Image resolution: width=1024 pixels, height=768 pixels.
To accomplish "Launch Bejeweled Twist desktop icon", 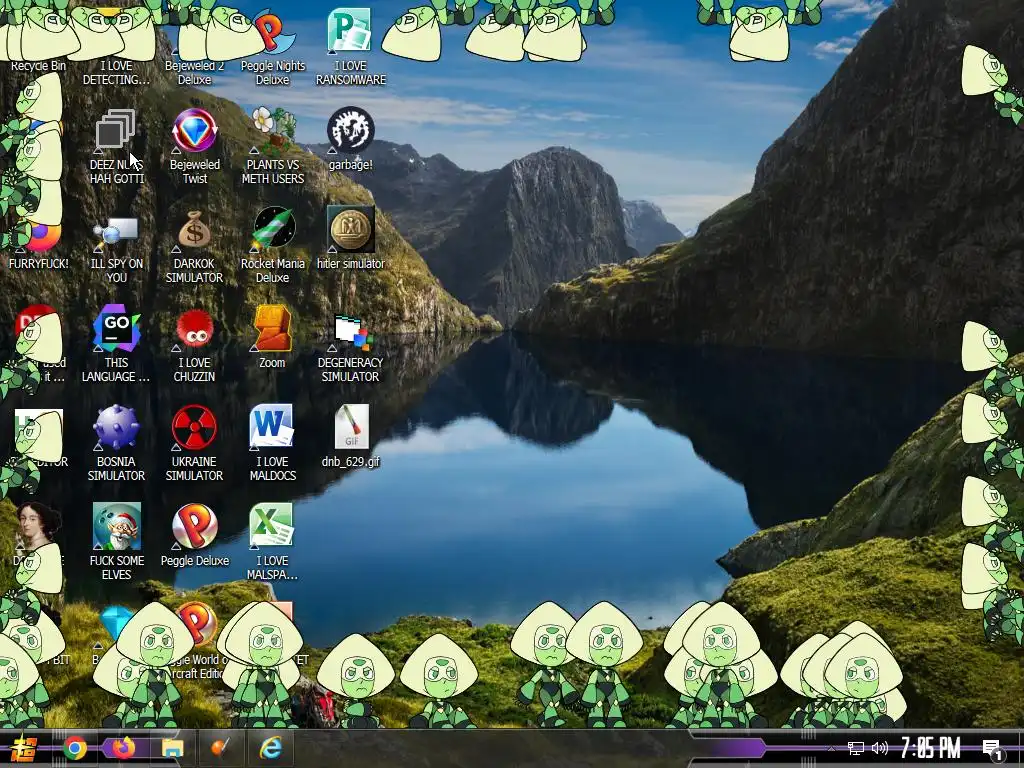I will [194, 146].
